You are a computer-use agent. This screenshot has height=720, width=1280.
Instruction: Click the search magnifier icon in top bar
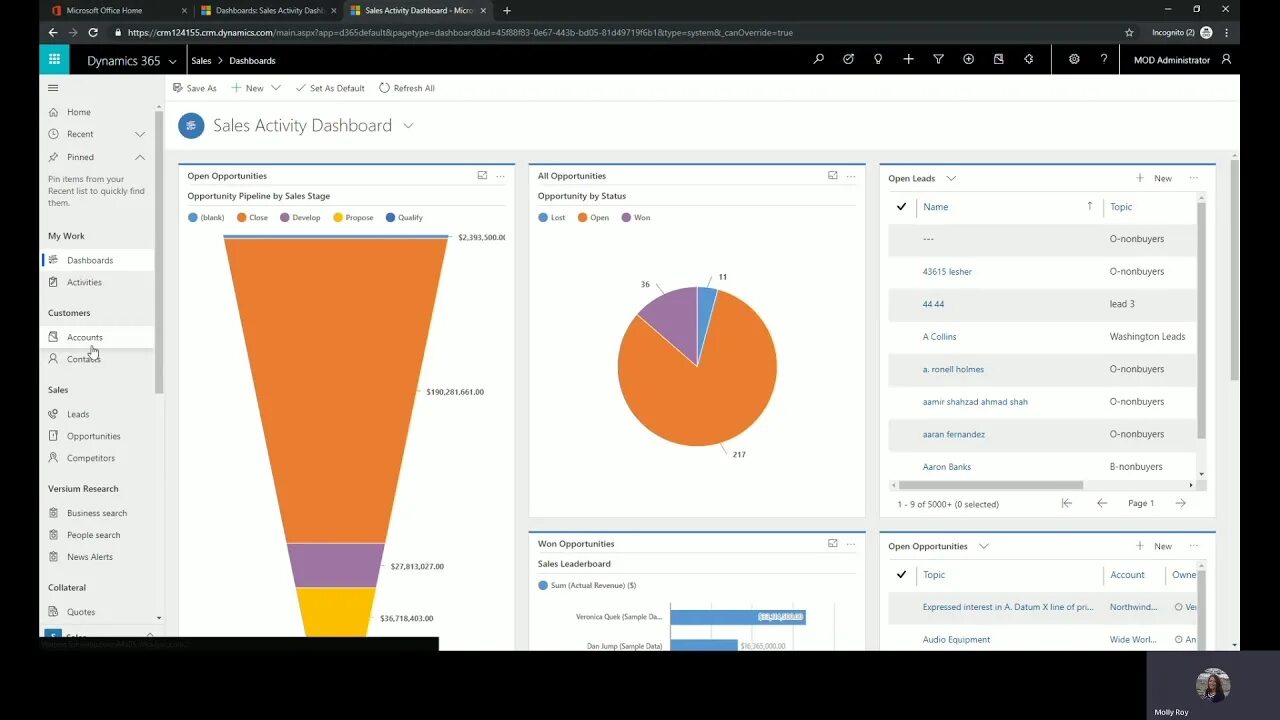[818, 60]
